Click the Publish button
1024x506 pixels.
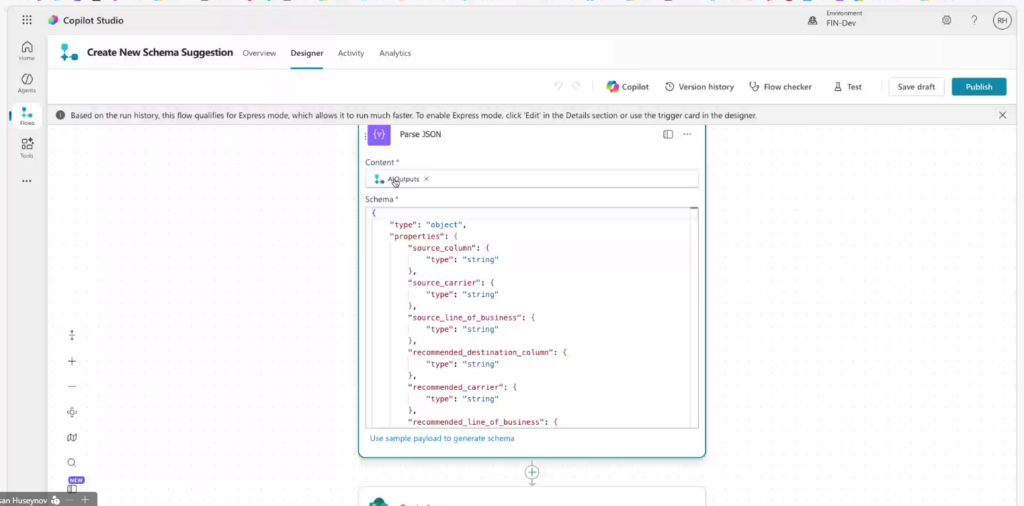978,87
